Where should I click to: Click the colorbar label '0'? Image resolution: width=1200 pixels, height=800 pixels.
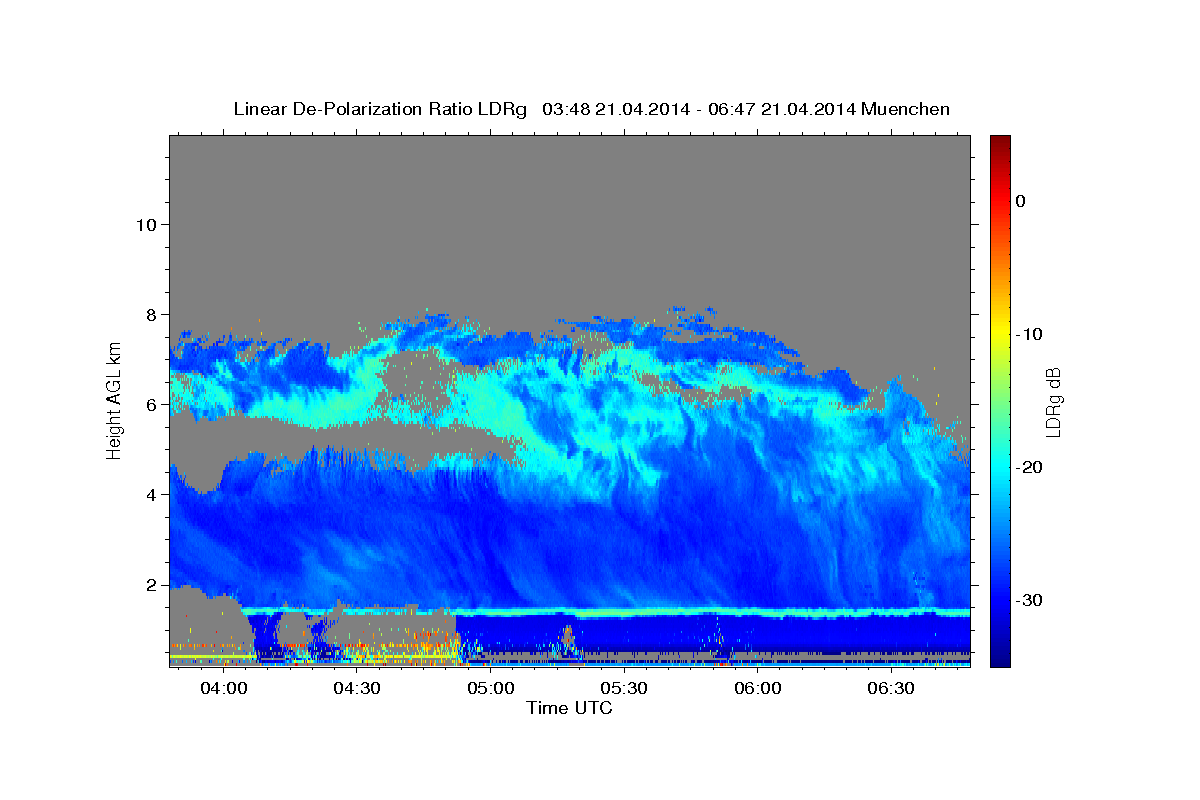coord(1021,201)
